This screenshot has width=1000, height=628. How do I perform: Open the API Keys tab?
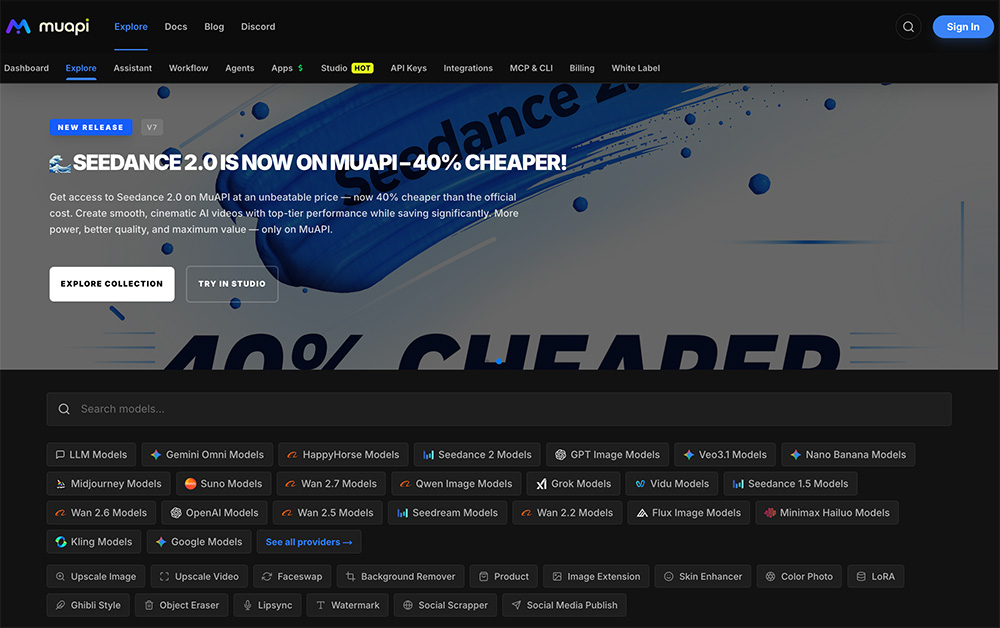[x=408, y=68]
